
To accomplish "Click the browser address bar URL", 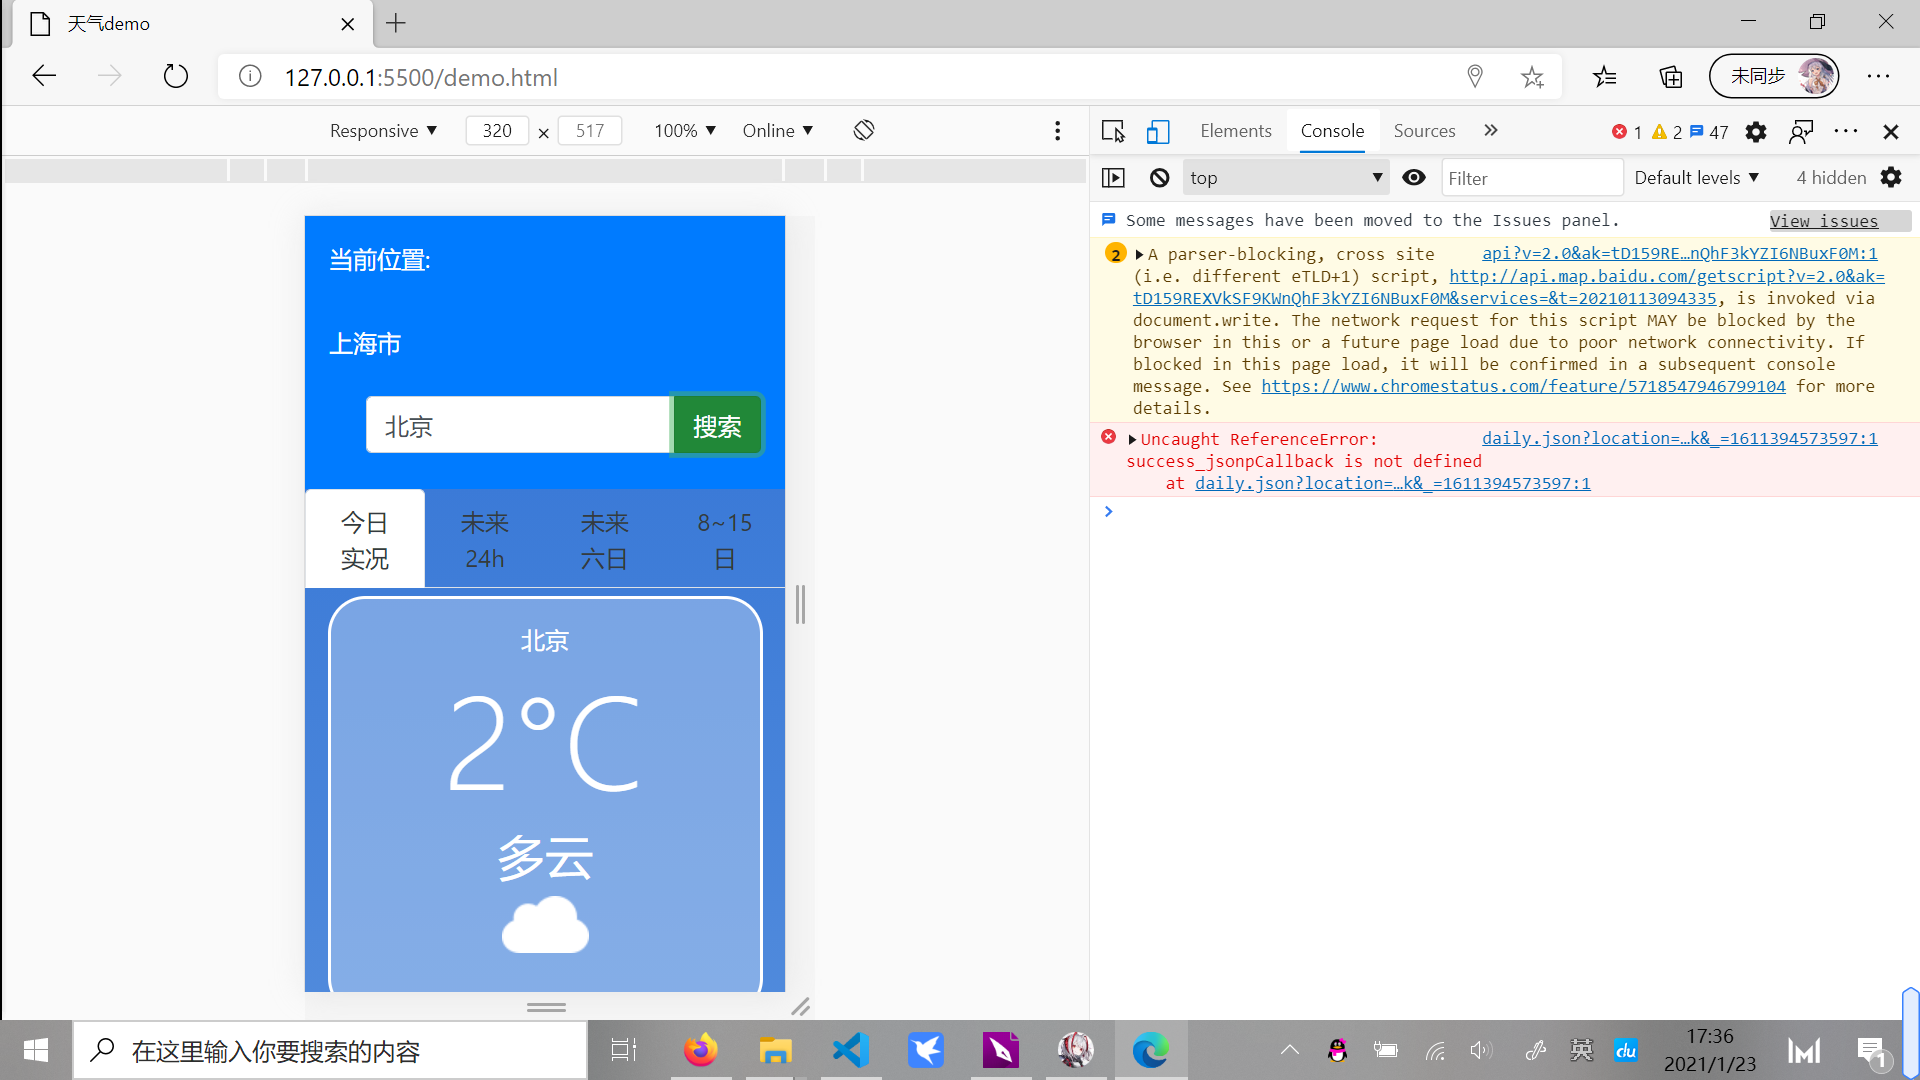I will [421, 77].
